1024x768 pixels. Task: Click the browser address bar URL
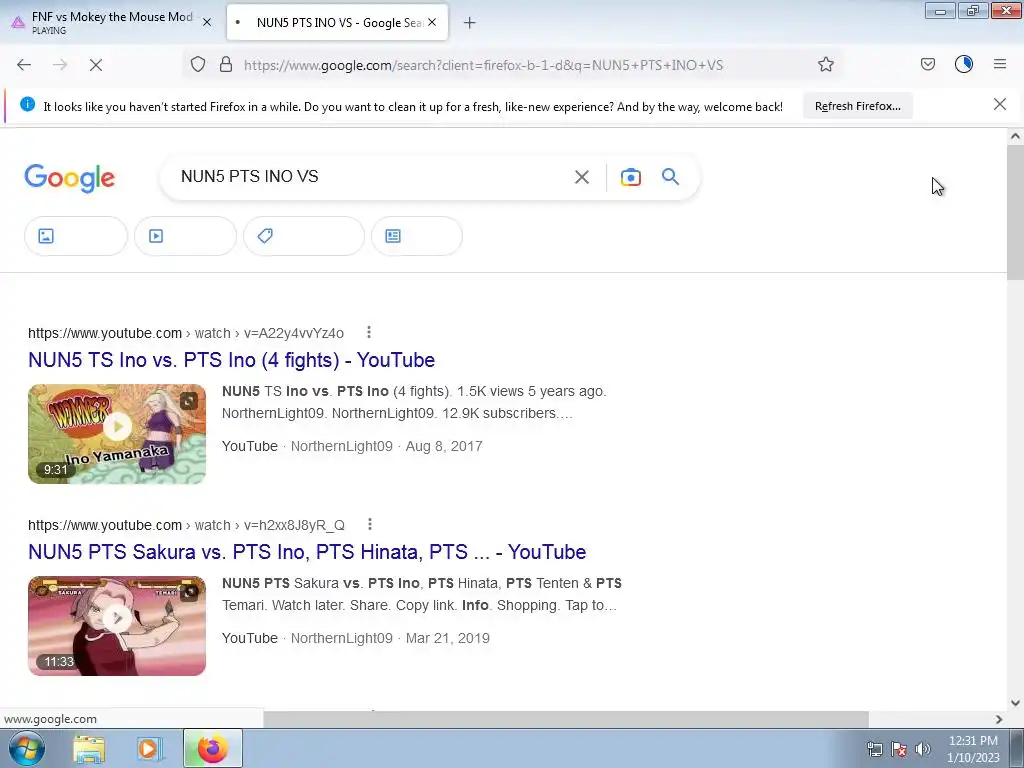point(483,65)
